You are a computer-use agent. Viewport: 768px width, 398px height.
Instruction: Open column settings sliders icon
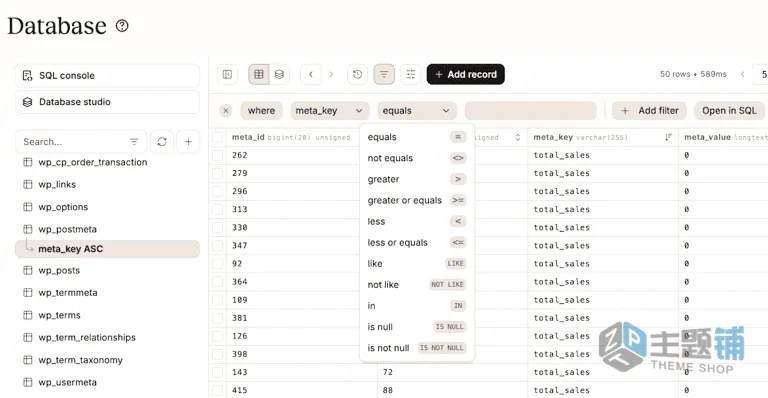[410, 74]
